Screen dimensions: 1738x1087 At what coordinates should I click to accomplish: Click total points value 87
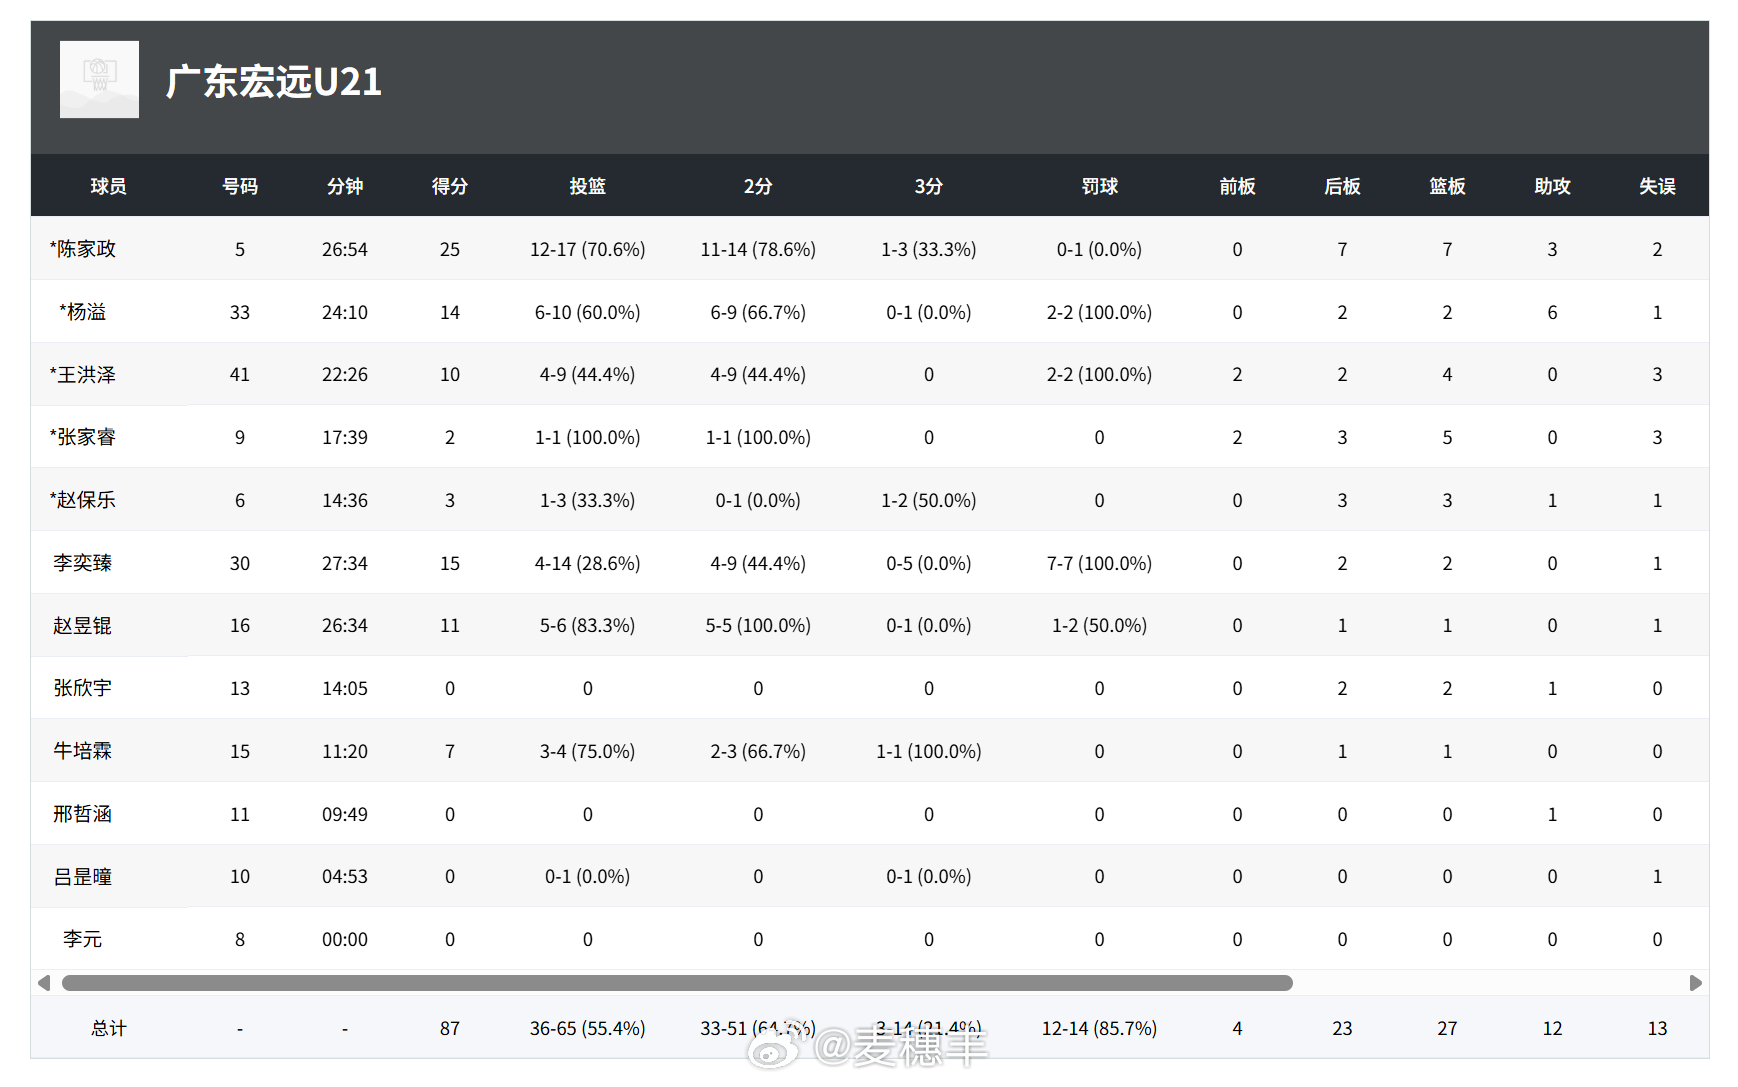[x=450, y=1028]
